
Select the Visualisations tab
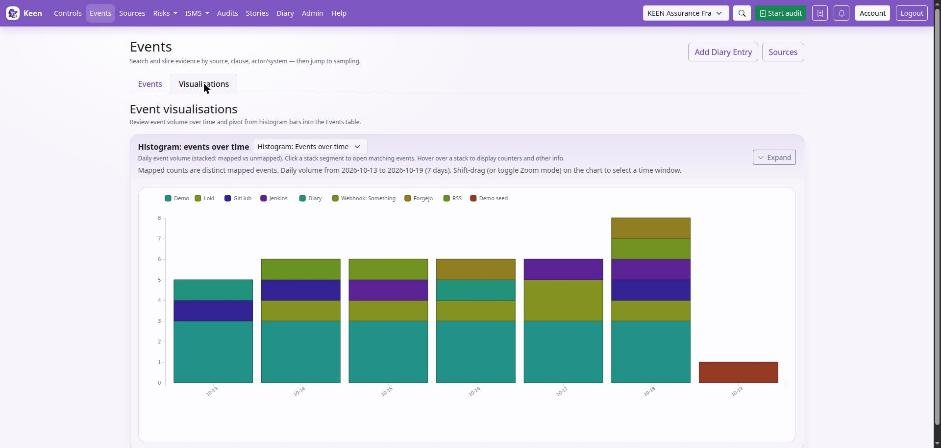pos(203,84)
